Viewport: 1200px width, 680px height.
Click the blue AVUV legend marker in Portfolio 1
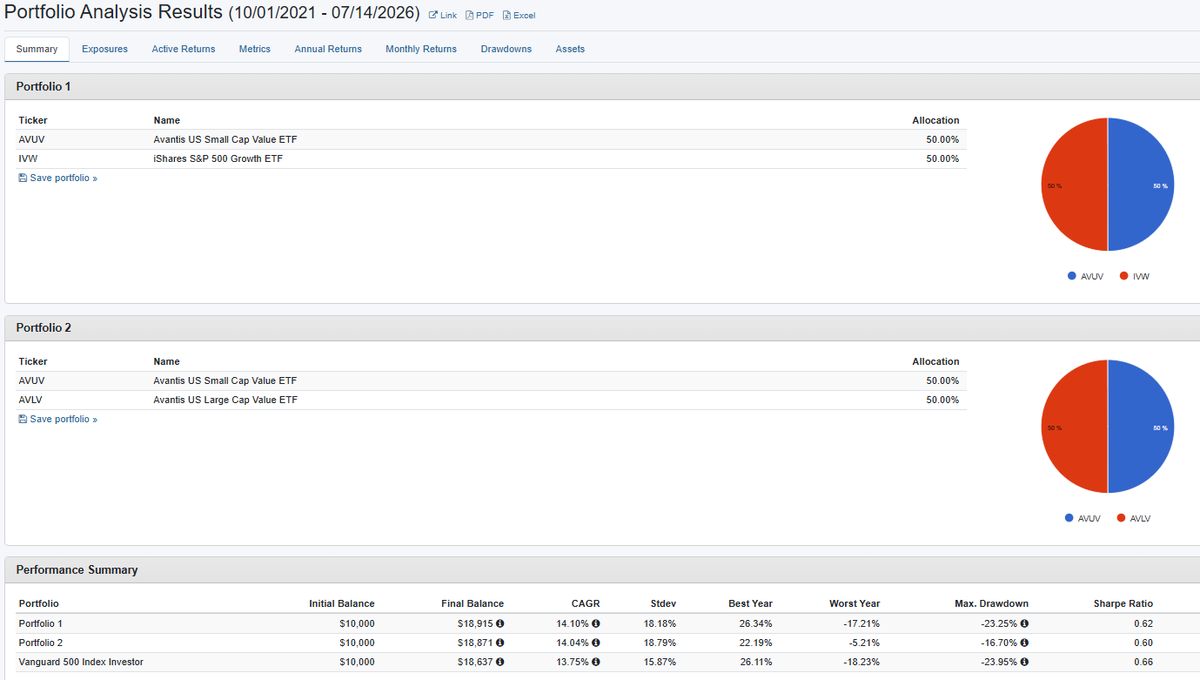[1071, 276]
